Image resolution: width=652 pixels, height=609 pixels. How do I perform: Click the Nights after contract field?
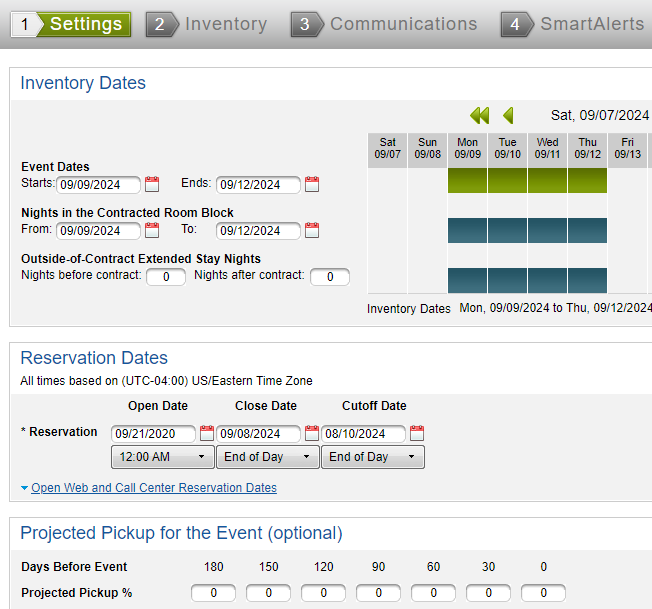point(329,276)
